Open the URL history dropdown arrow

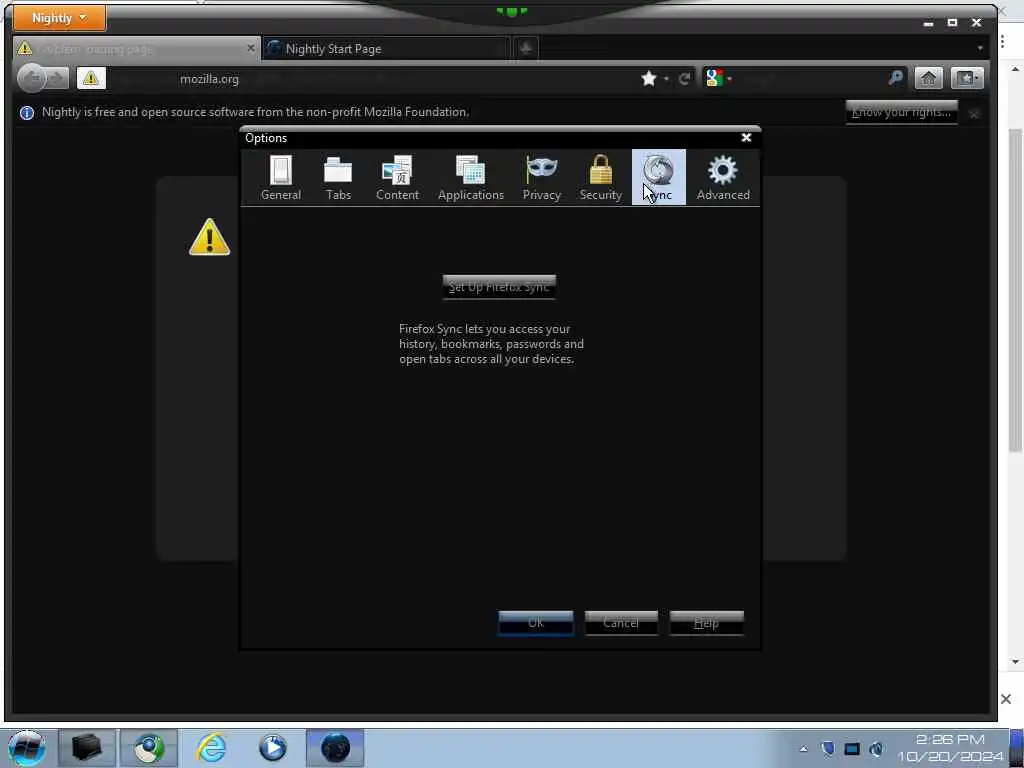tap(666, 79)
